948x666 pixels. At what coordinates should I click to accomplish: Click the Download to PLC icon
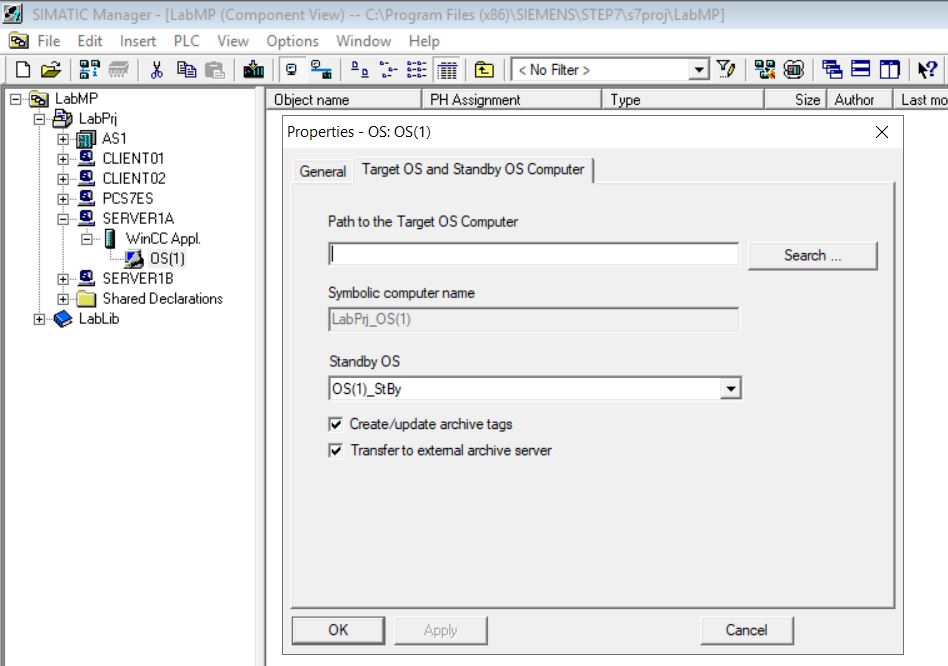pyautogui.click(x=253, y=70)
